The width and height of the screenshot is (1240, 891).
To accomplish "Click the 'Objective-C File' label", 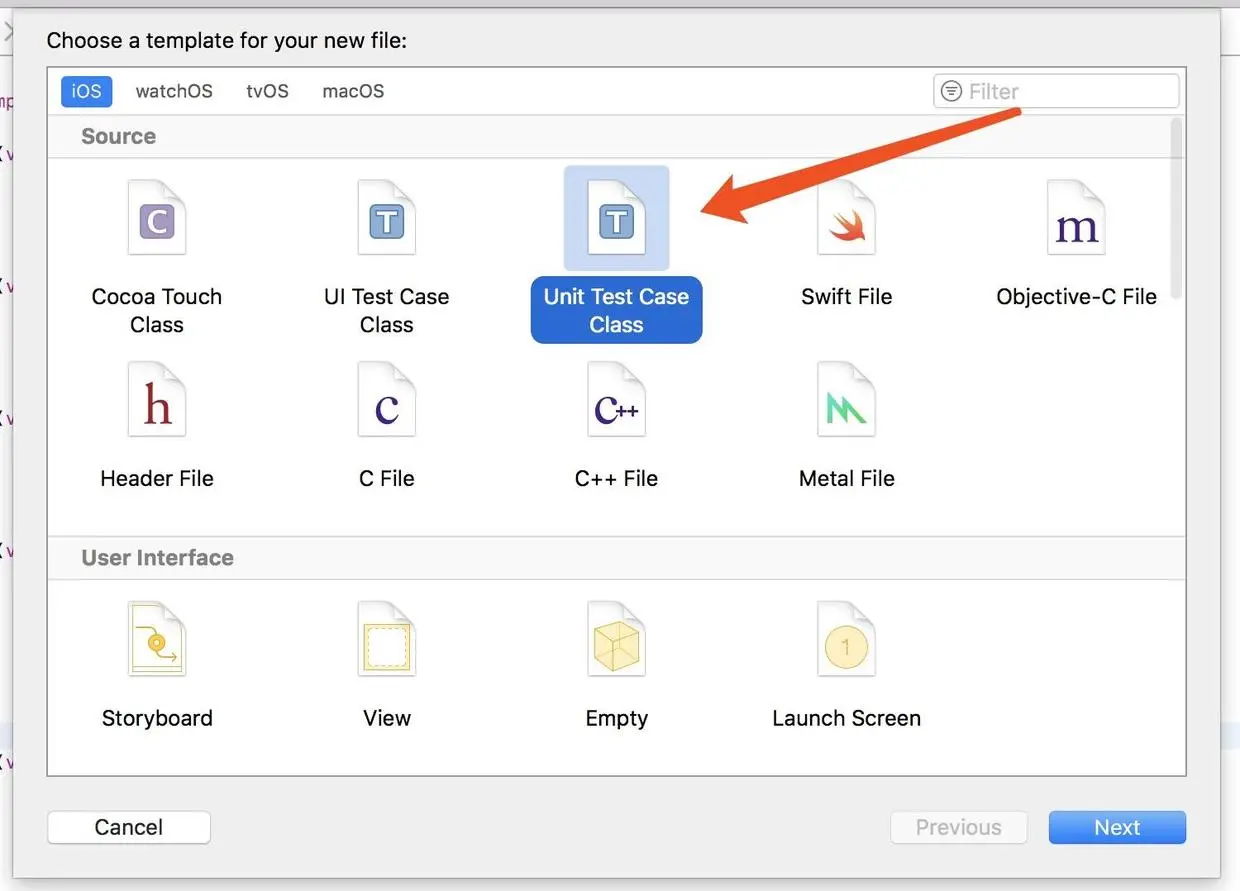I will click(x=1077, y=296).
